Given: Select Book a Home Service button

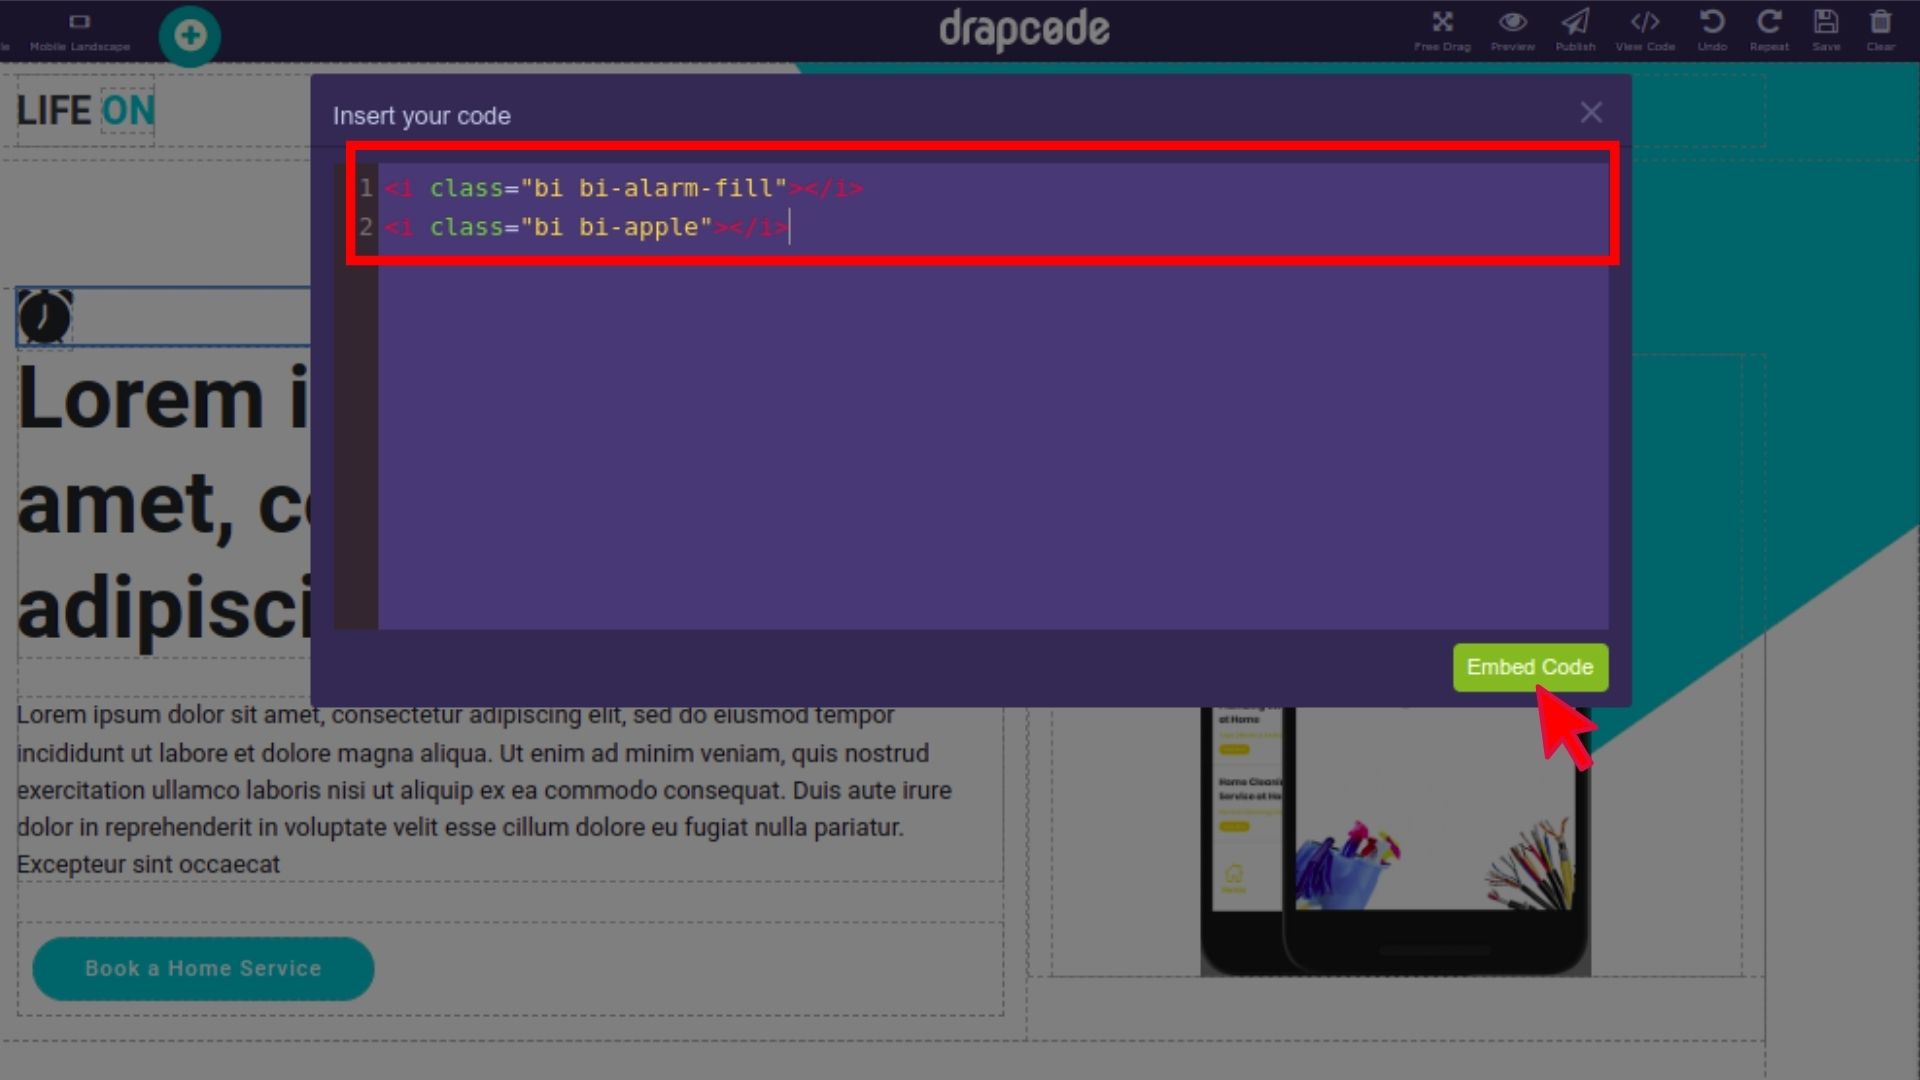Looking at the screenshot, I should point(202,968).
